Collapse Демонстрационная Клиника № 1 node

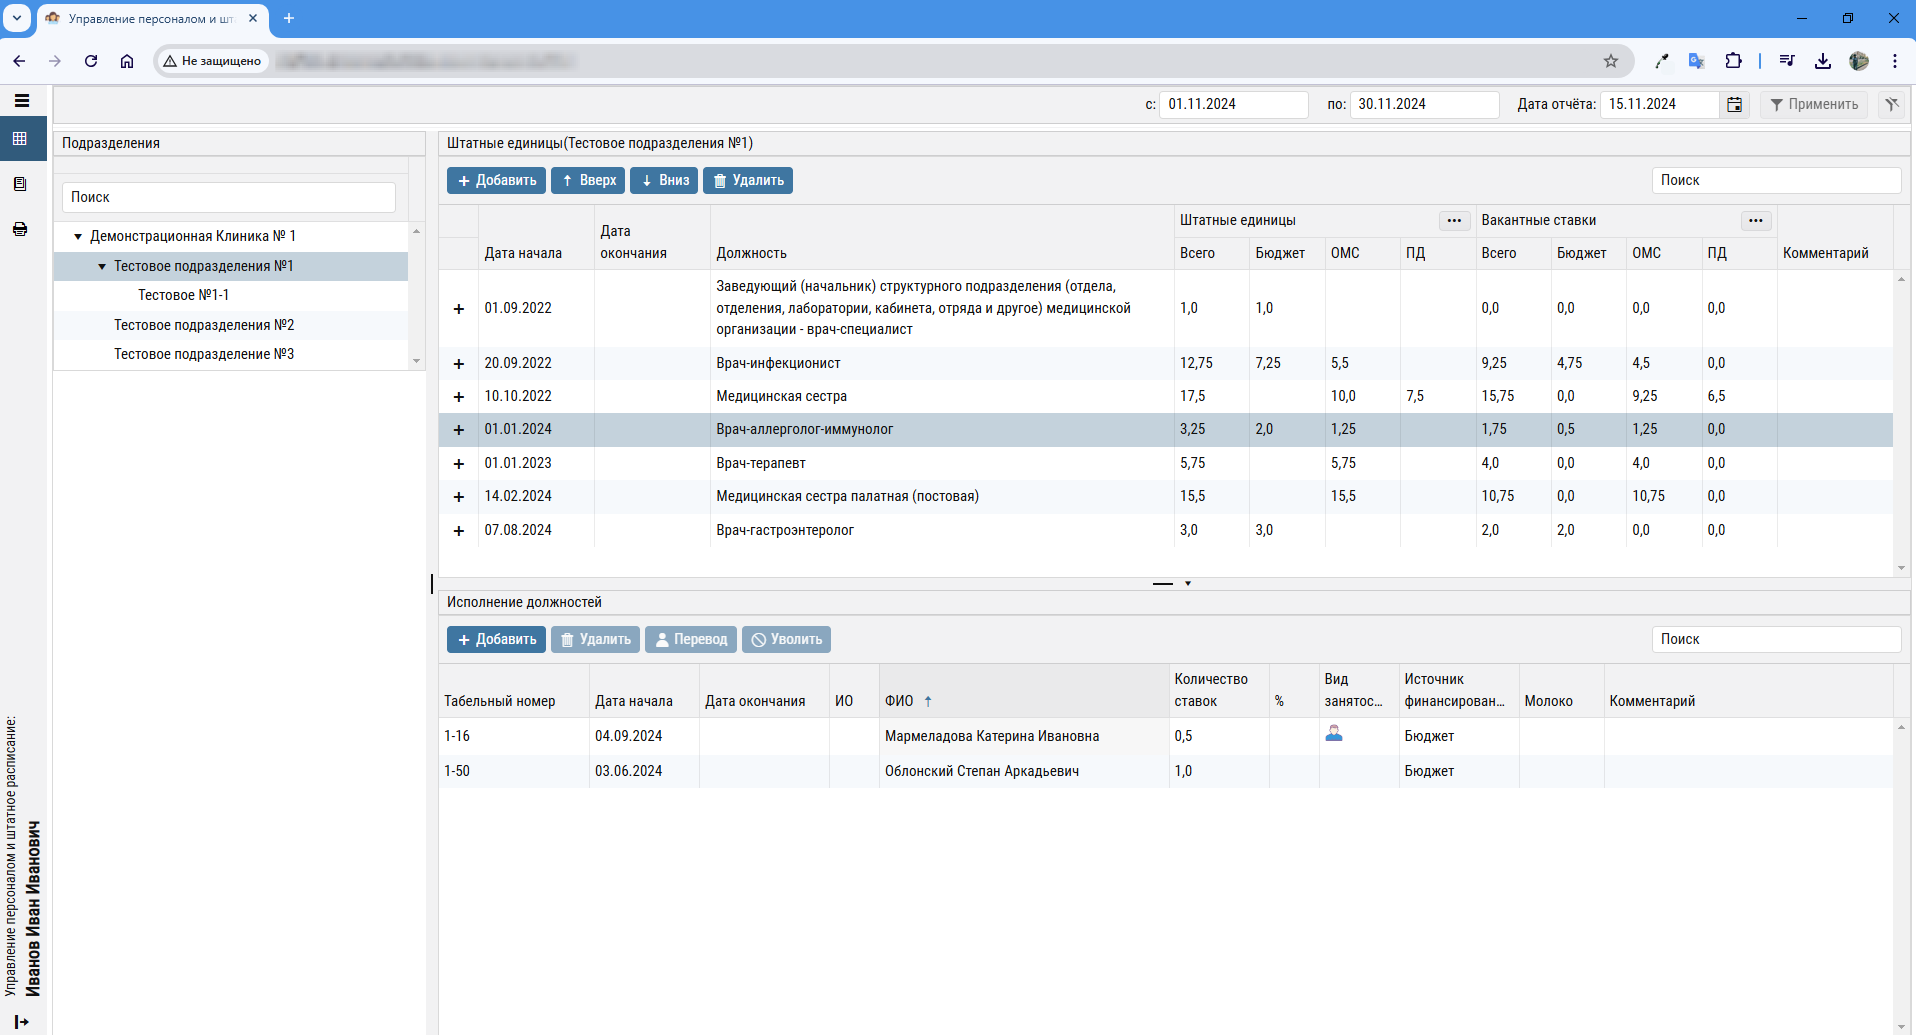click(x=78, y=237)
